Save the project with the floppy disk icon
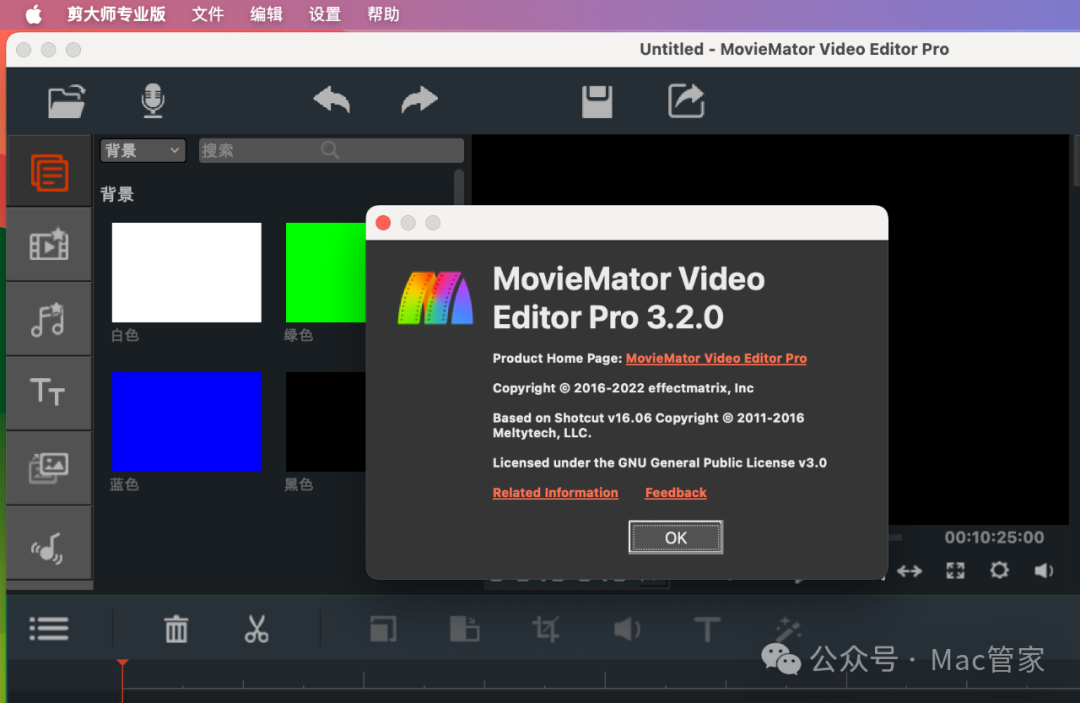 coord(597,101)
